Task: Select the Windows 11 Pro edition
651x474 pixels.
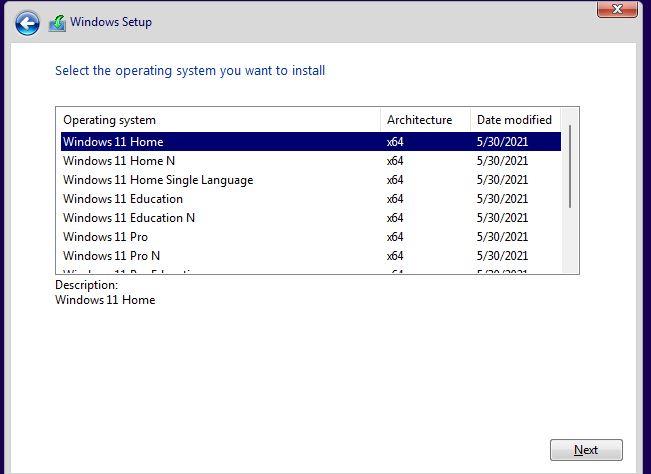Action: pos(311,237)
